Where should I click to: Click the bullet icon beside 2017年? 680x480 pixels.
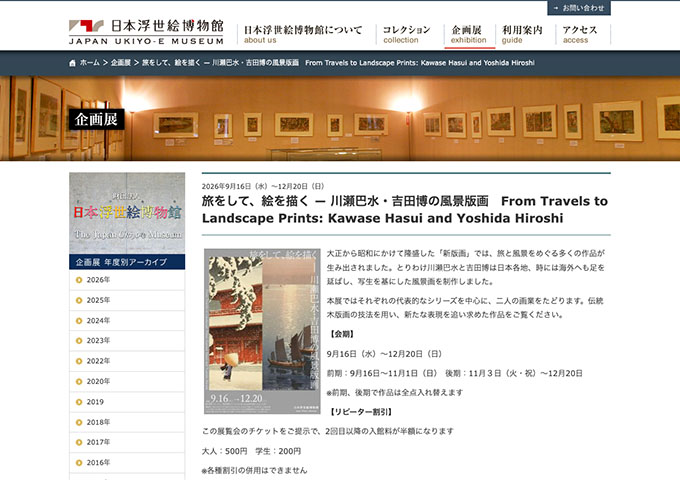79,442
